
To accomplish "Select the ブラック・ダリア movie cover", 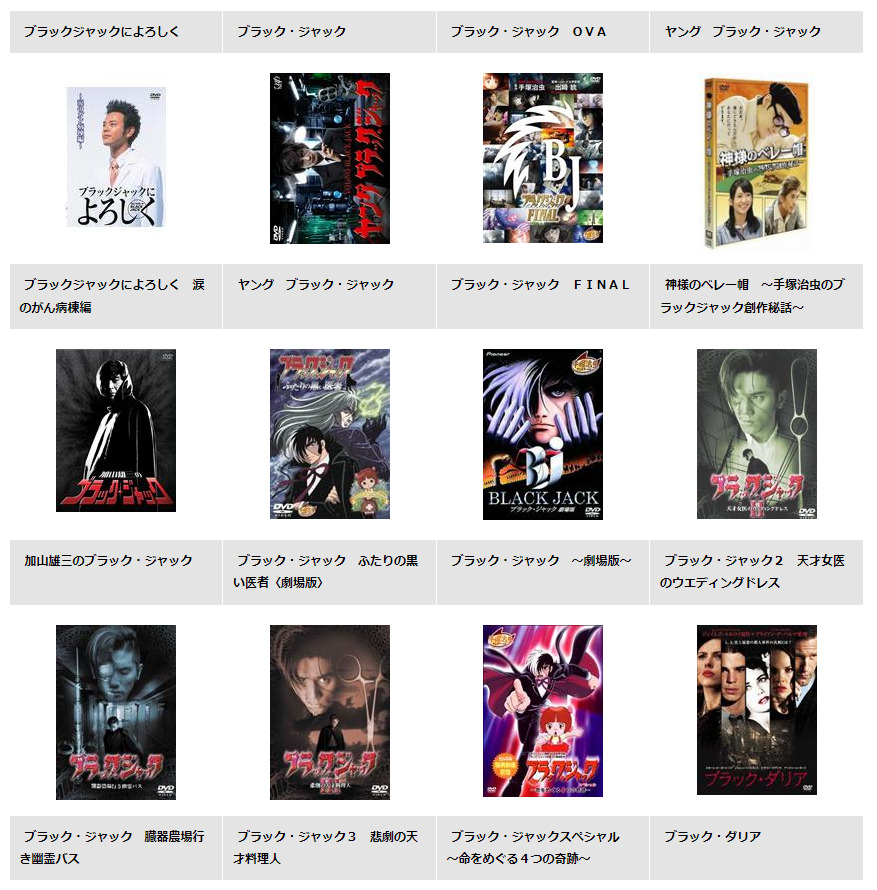I will [x=757, y=710].
